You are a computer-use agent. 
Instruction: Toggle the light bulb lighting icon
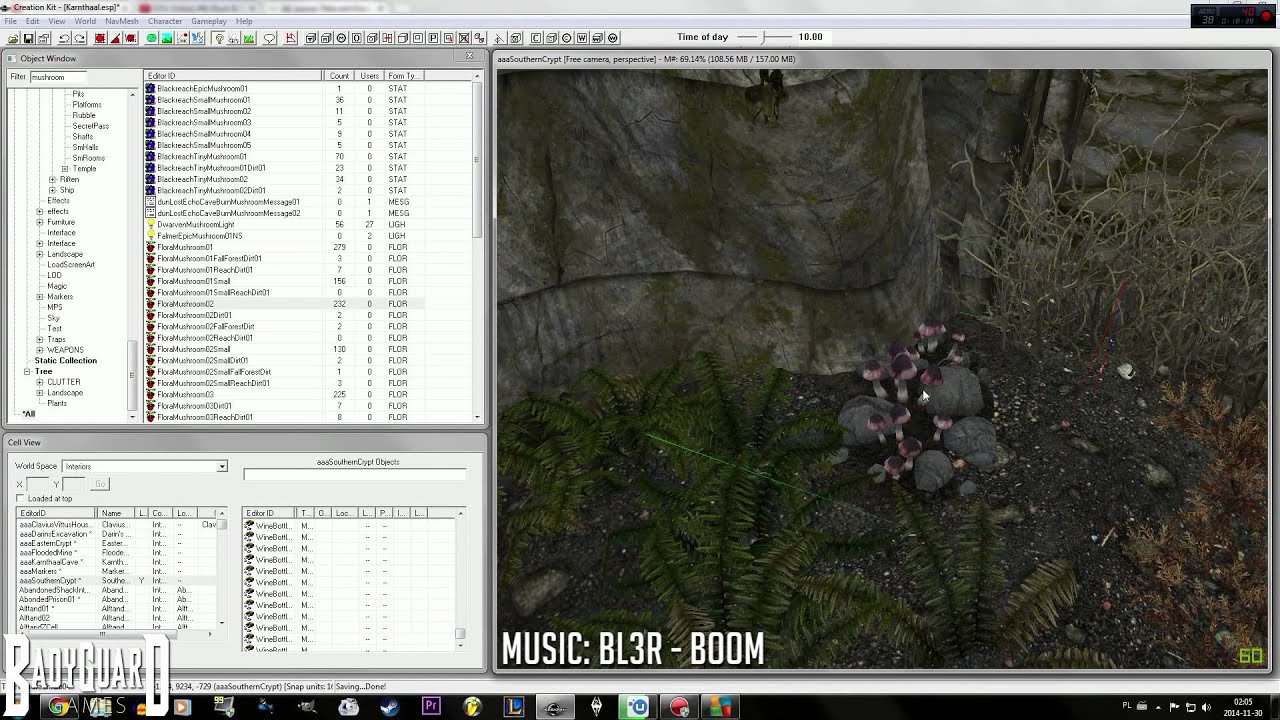[x=218, y=38]
